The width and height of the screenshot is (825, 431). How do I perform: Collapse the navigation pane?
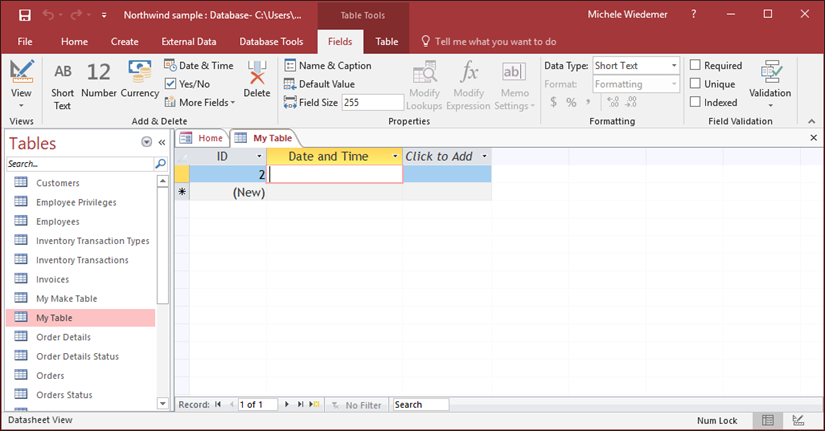tap(162, 142)
